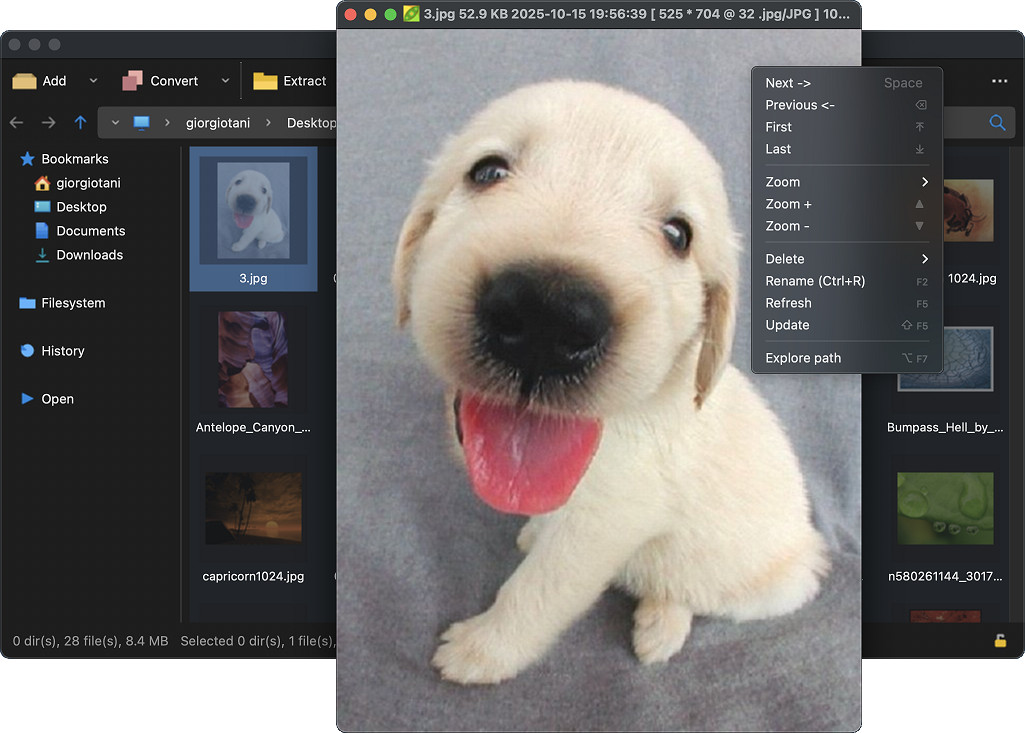Image resolution: width=1025 pixels, height=733 pixels.
Task: Click the Extract folder icon
Action: (x=265, y=81)
